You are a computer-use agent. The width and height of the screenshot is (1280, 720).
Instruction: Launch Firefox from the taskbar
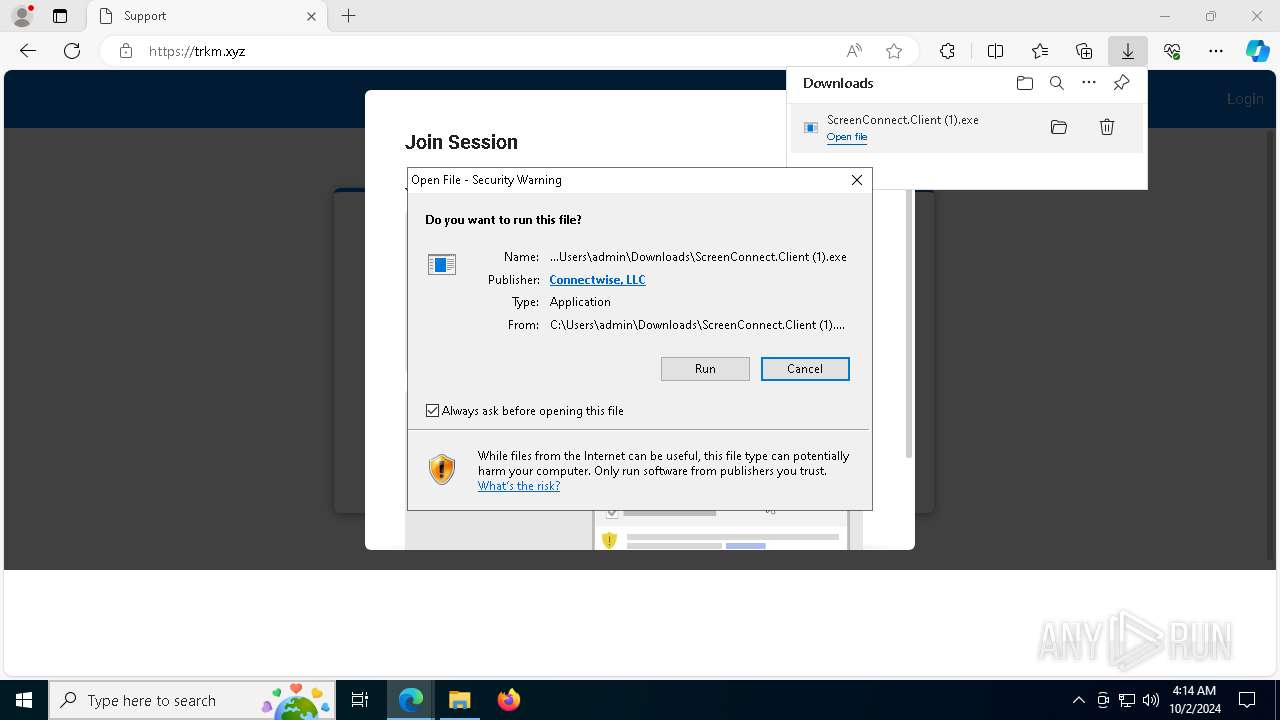[508, 700]
